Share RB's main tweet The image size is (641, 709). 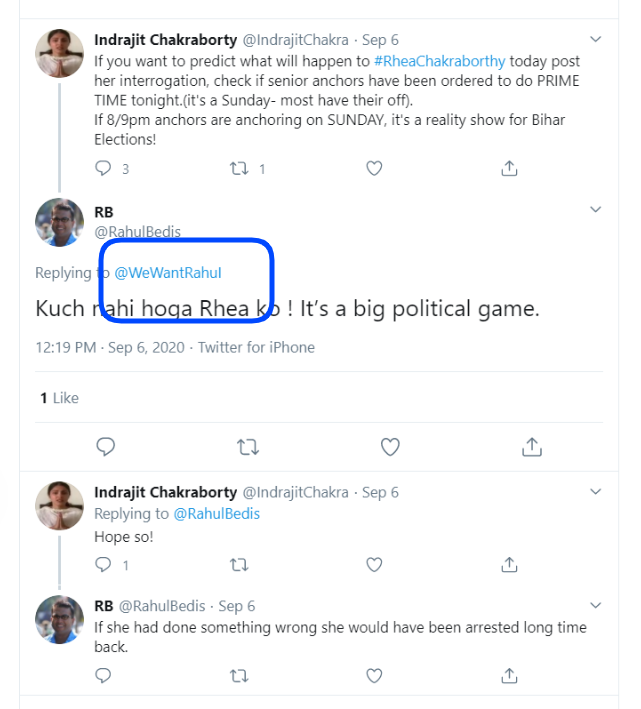532,446
